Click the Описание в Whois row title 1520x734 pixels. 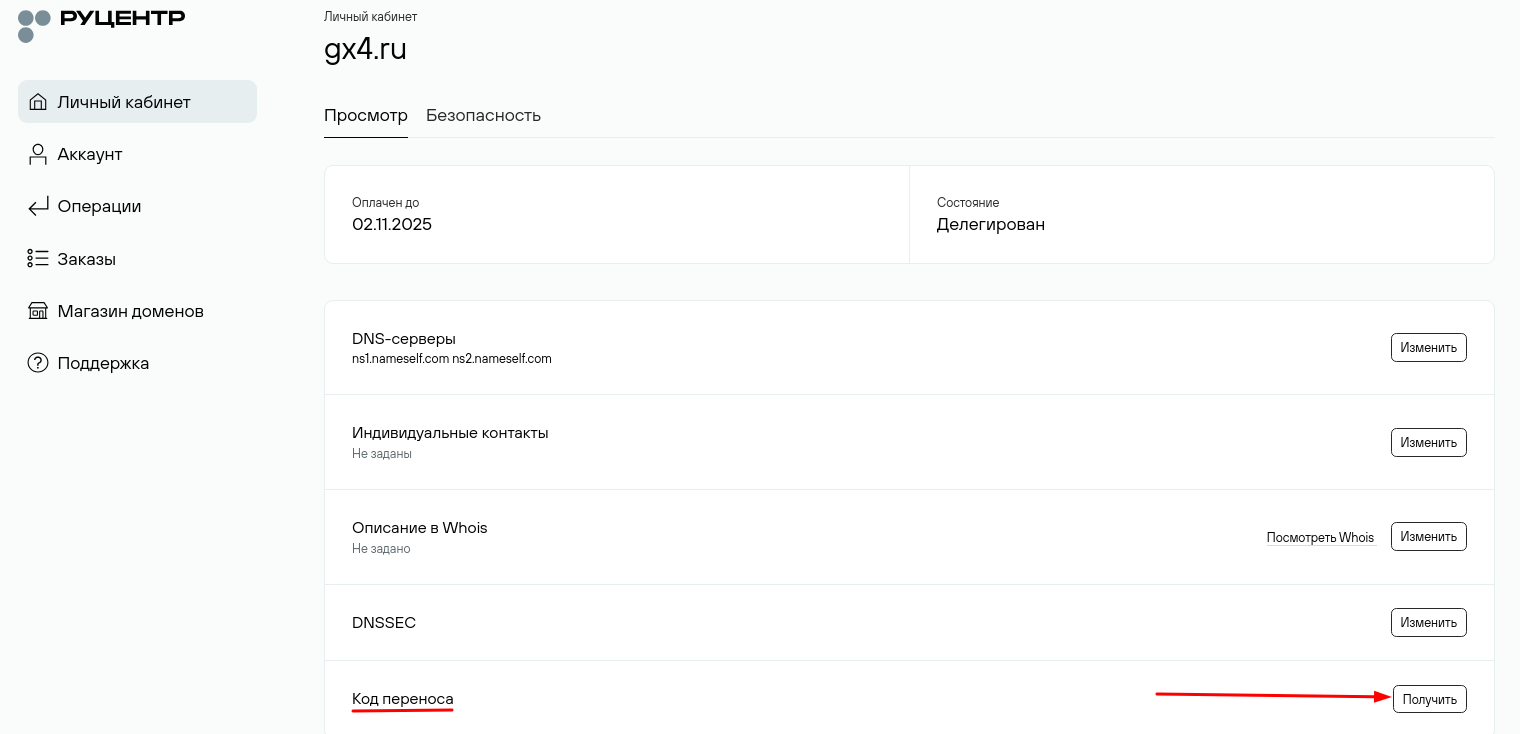(420, 527)
